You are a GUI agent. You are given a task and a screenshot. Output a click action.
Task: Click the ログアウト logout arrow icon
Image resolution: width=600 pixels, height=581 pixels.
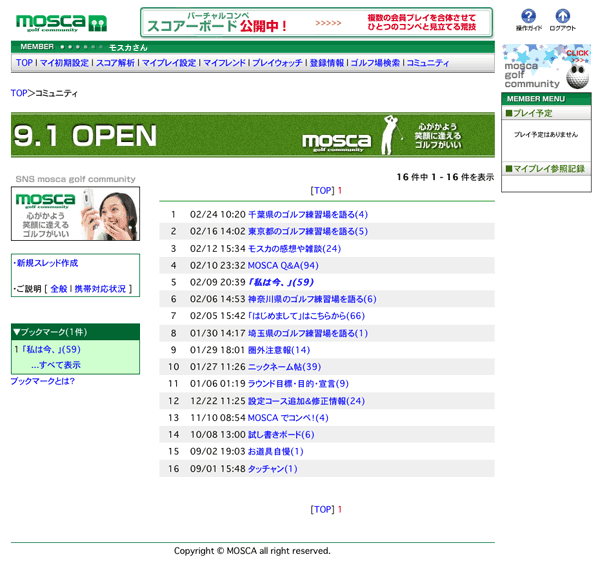[562, 16]
